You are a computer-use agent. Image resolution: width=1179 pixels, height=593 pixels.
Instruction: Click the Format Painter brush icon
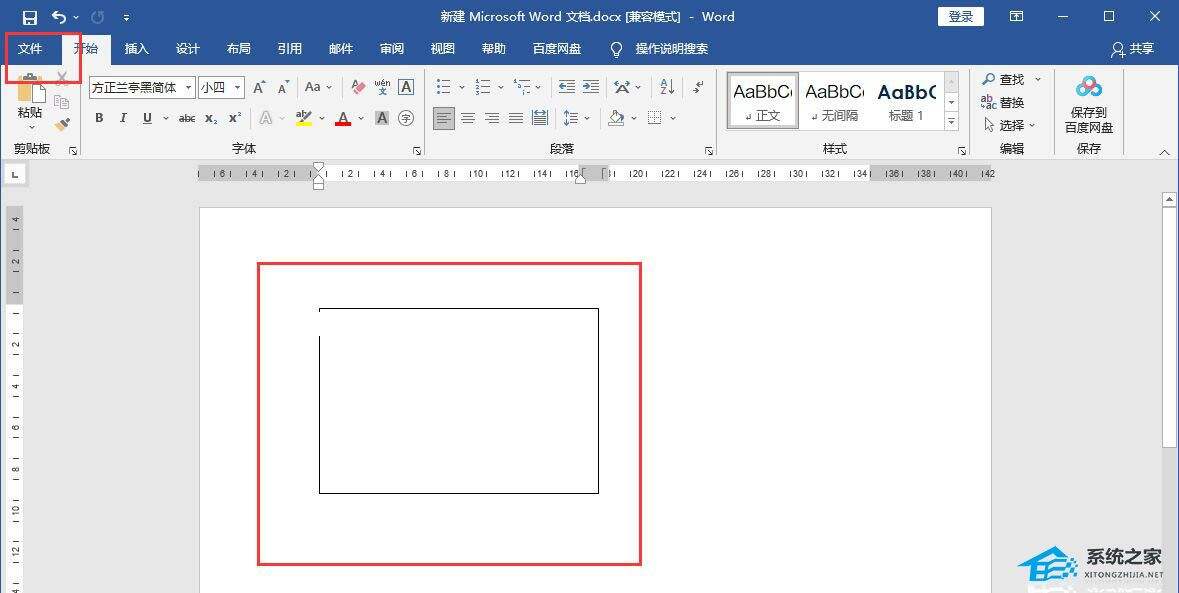[x=62, y=125]
